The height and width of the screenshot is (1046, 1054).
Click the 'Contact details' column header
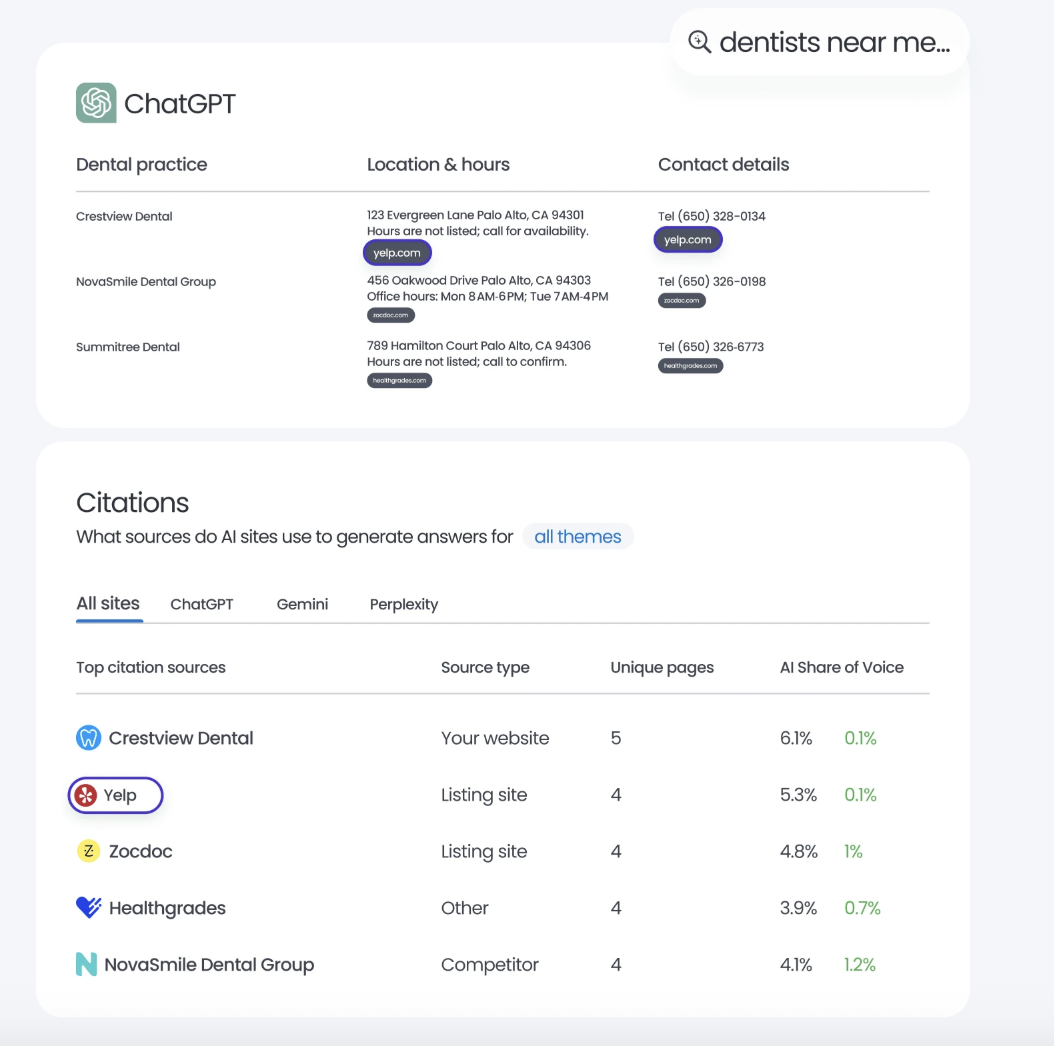click(723, 165)
